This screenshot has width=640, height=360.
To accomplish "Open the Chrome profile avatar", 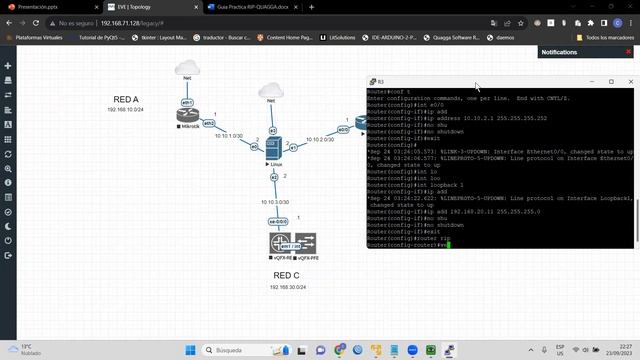I will click(618, 23).
